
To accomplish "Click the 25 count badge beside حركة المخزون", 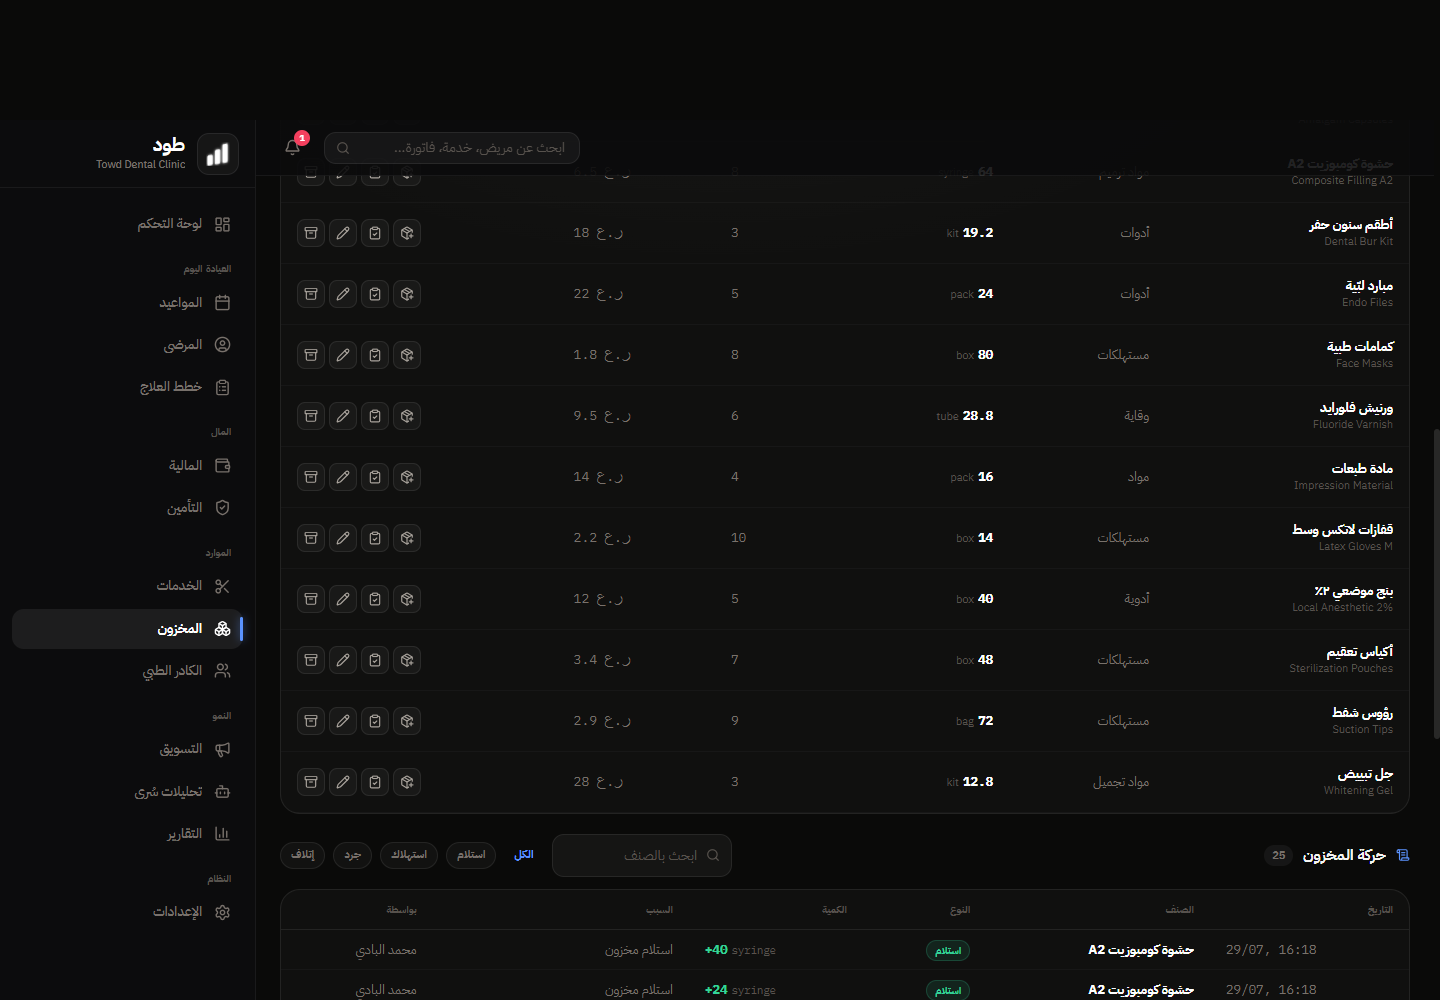I will click(x=1279, y=855).
